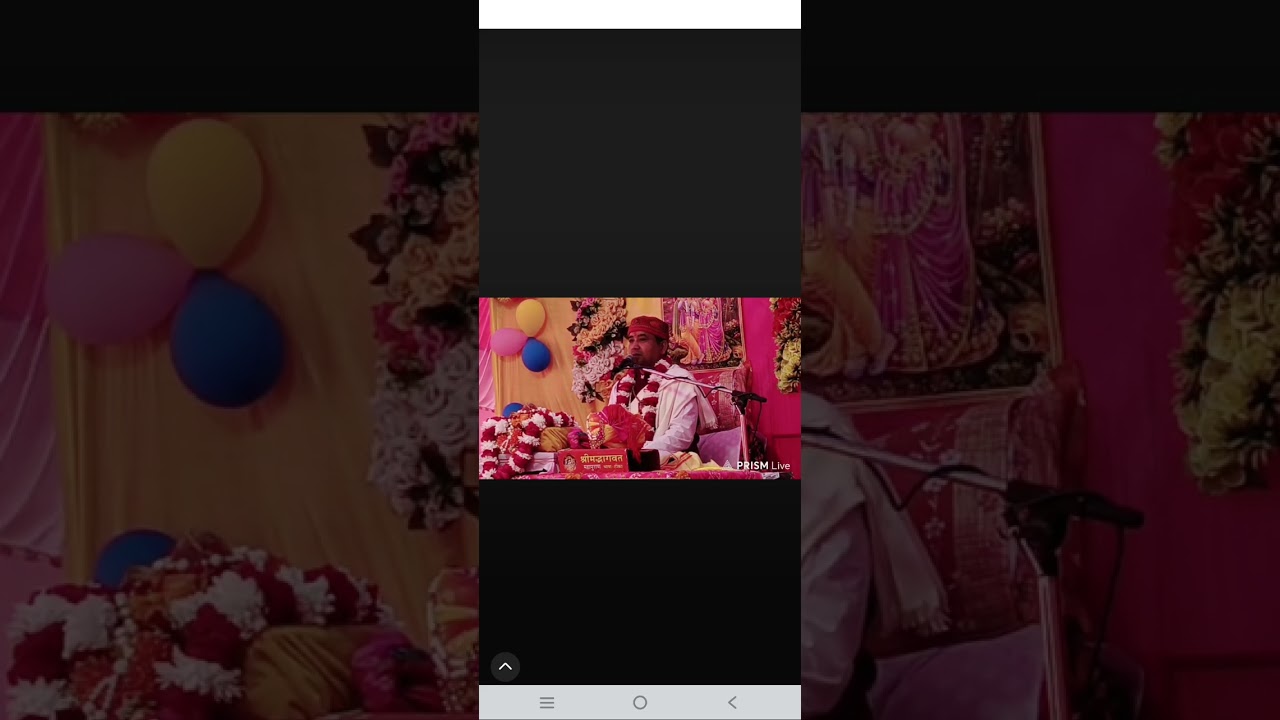Open the Android recent apps menu icon

[547, 703]
